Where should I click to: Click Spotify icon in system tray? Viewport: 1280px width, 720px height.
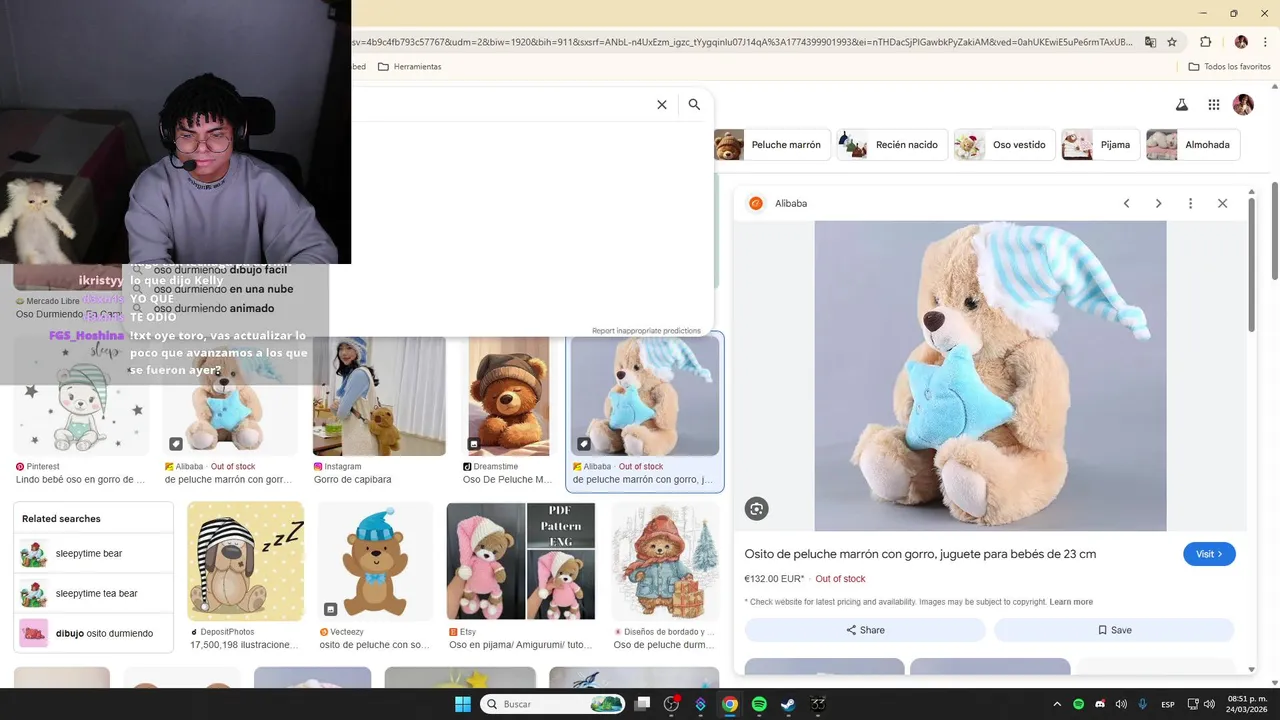(x=1078, y=704)
